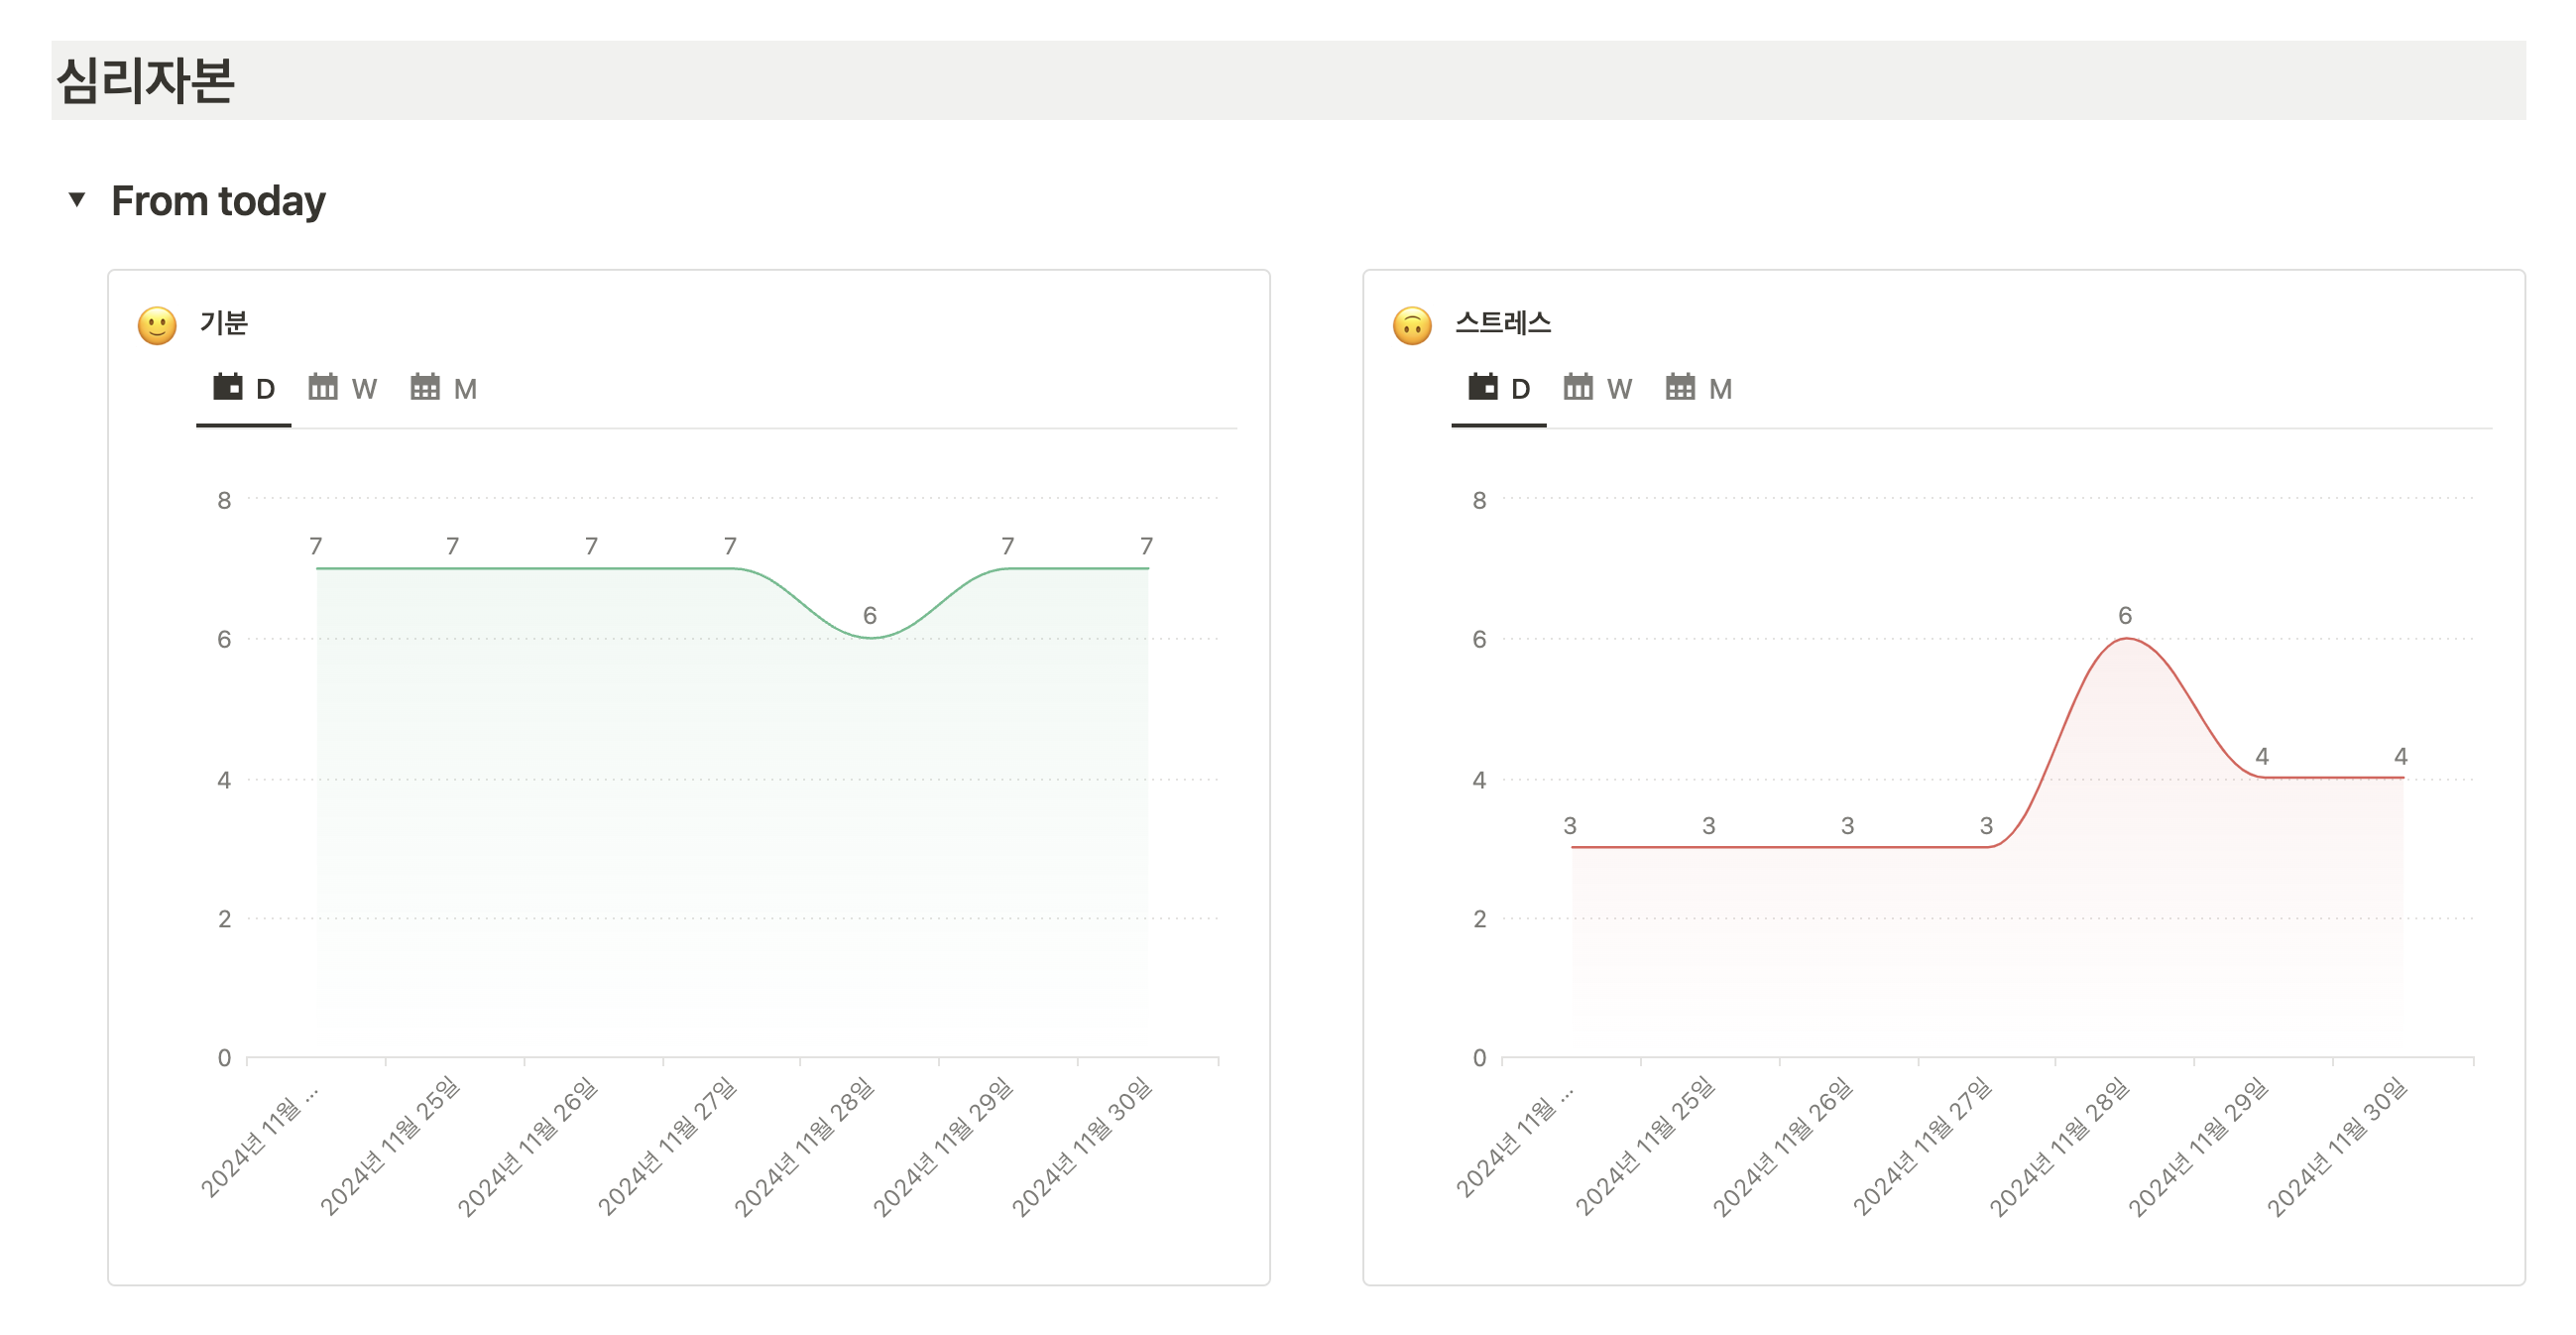Click the upside-down face emoji beside 스트레스
2576x1335 pixels.
coord(1412,325)
